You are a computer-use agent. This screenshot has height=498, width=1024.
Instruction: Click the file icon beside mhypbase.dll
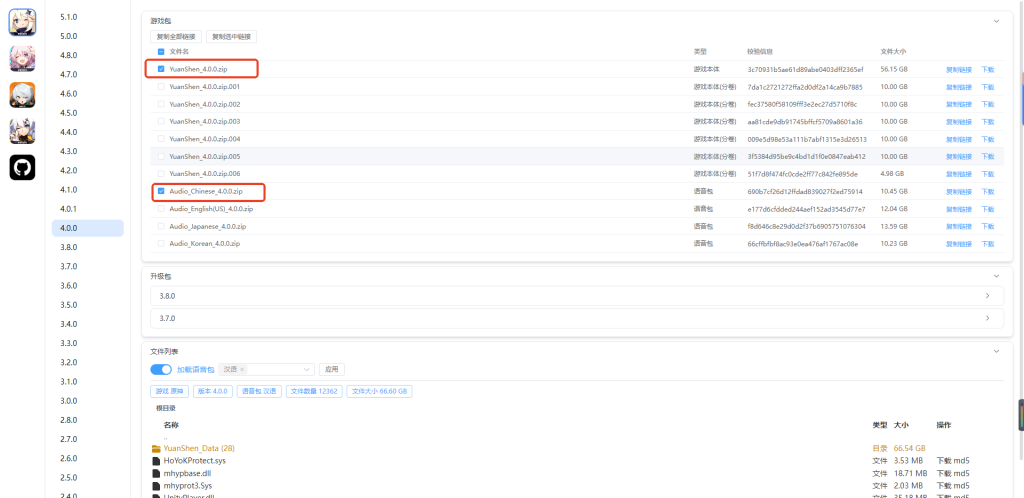pos(156,473)
